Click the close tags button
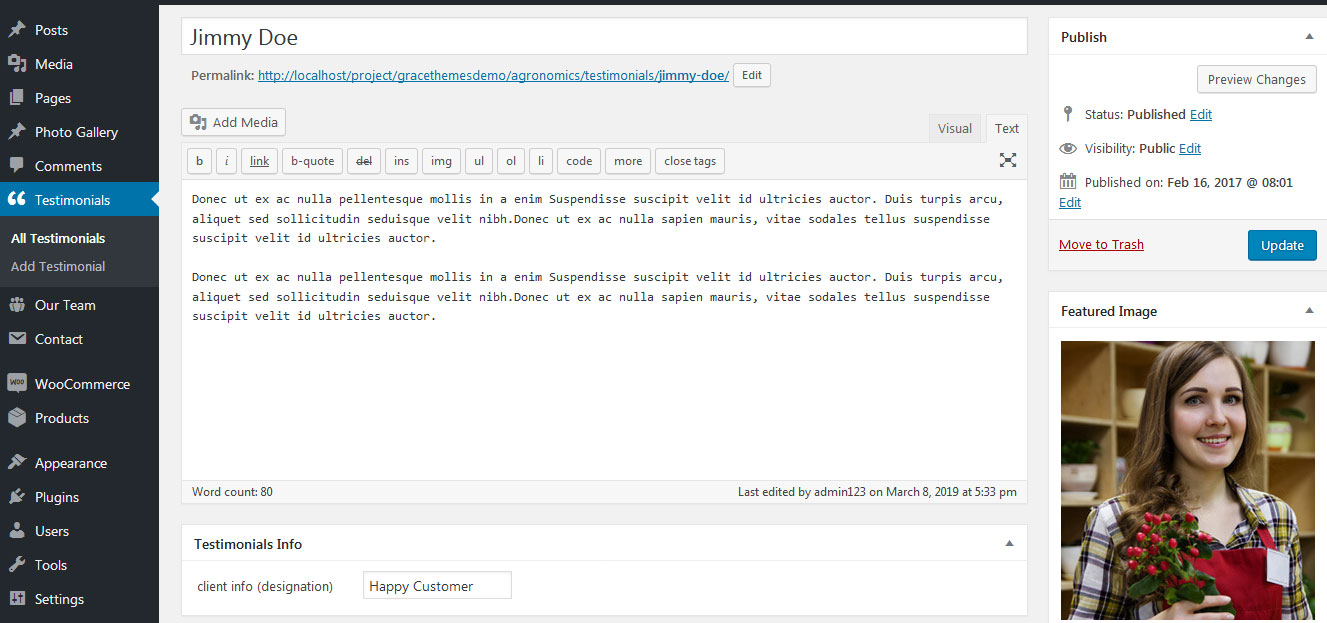The width and height of the screenshot is (1327, 623). click(690, 161)
